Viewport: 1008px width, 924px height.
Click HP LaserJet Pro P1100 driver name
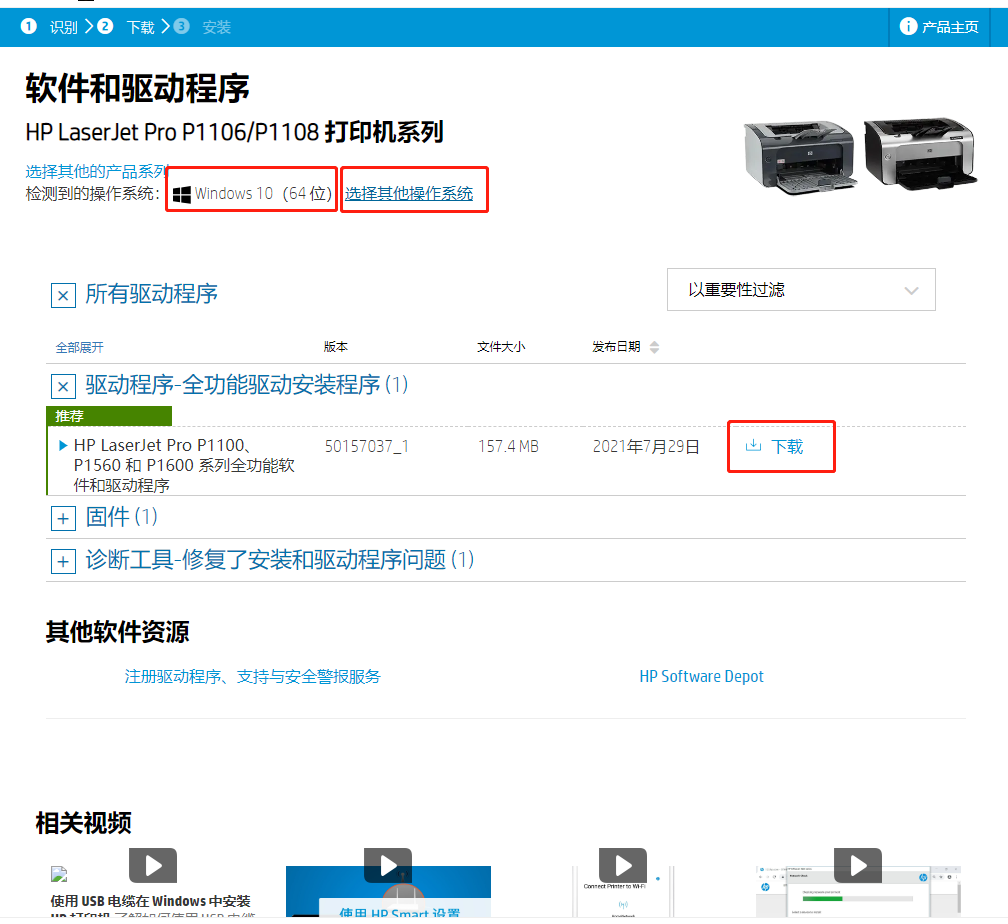coord(184,465)
